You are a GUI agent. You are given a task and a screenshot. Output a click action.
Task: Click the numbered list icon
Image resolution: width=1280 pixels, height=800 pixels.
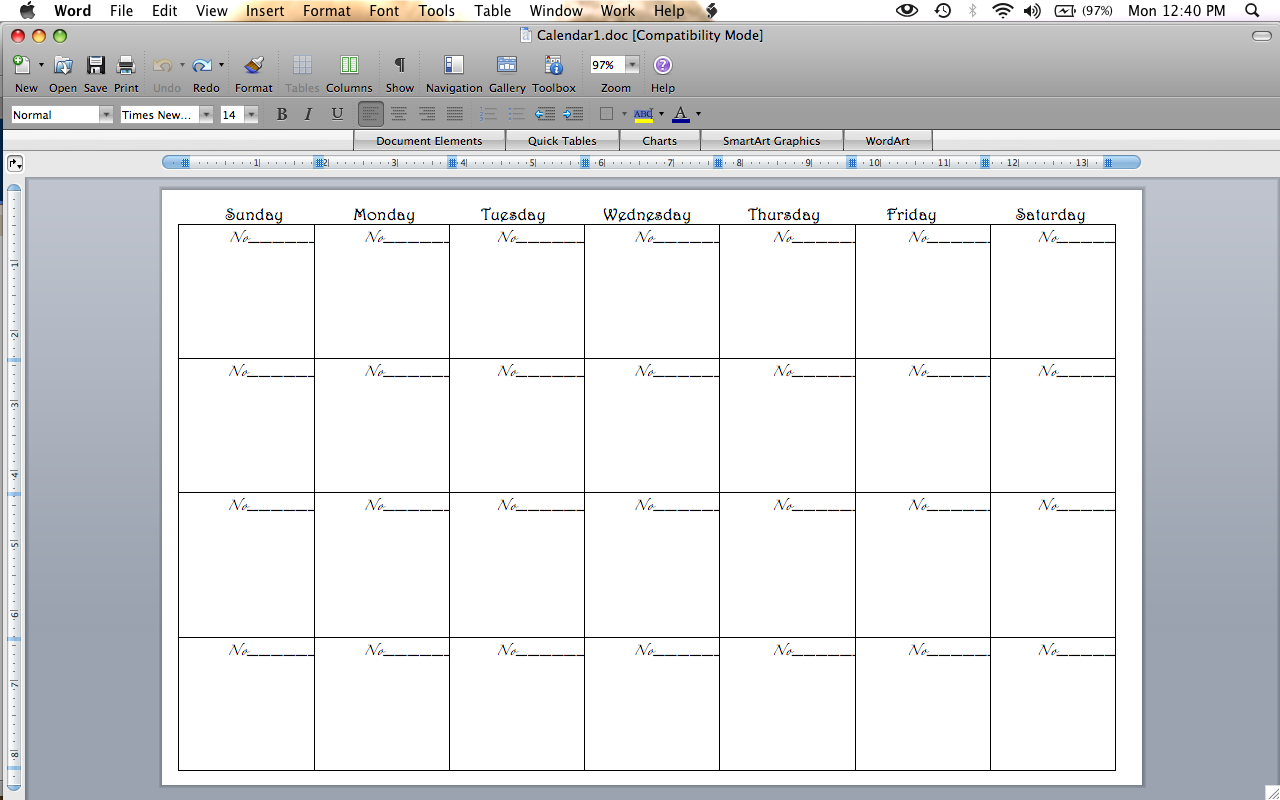point(488,114)
